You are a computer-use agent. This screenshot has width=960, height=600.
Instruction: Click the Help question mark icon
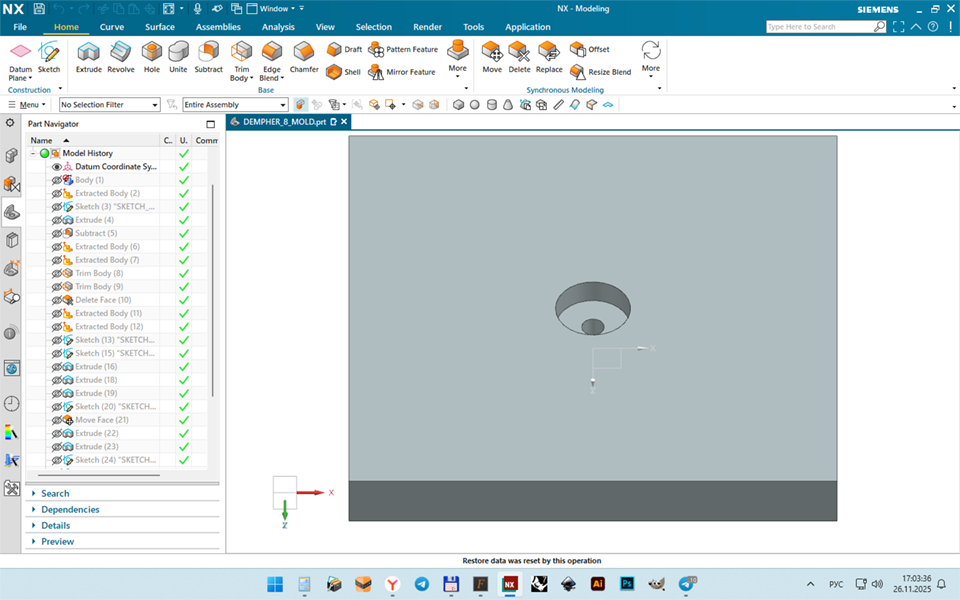pos(932,27)
